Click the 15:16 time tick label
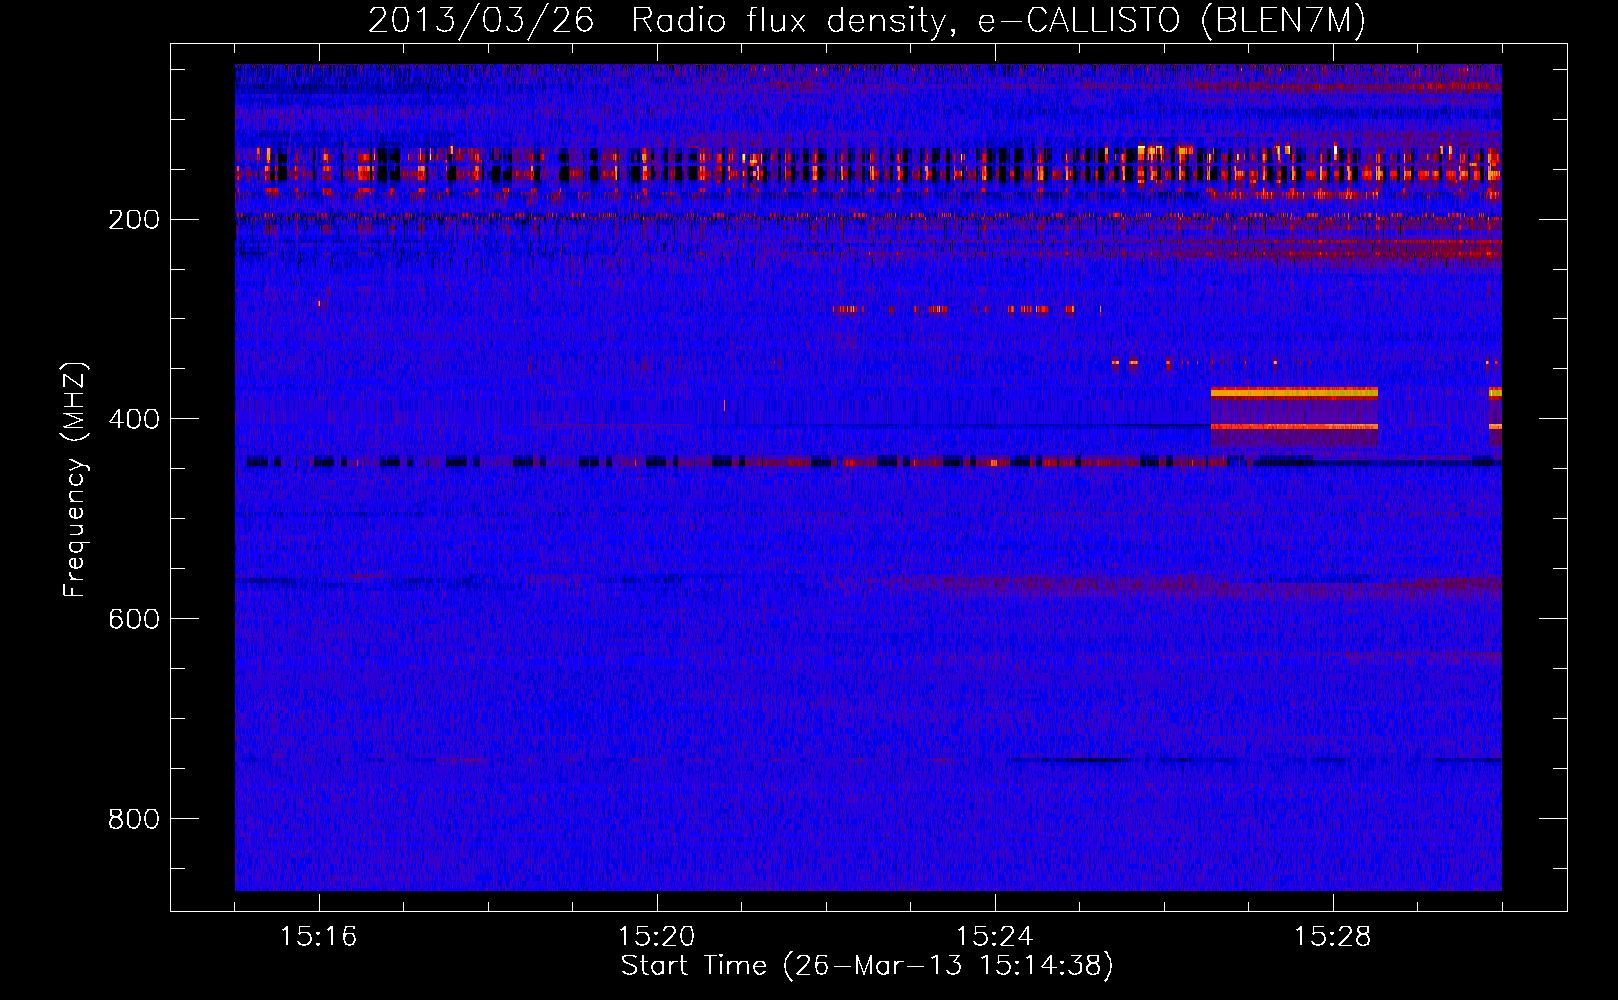The image size is (1618, 1000). [319, 936]
